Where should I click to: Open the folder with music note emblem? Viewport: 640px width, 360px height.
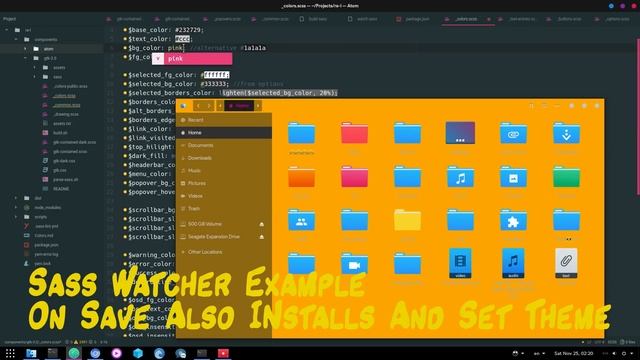(460, 177)
